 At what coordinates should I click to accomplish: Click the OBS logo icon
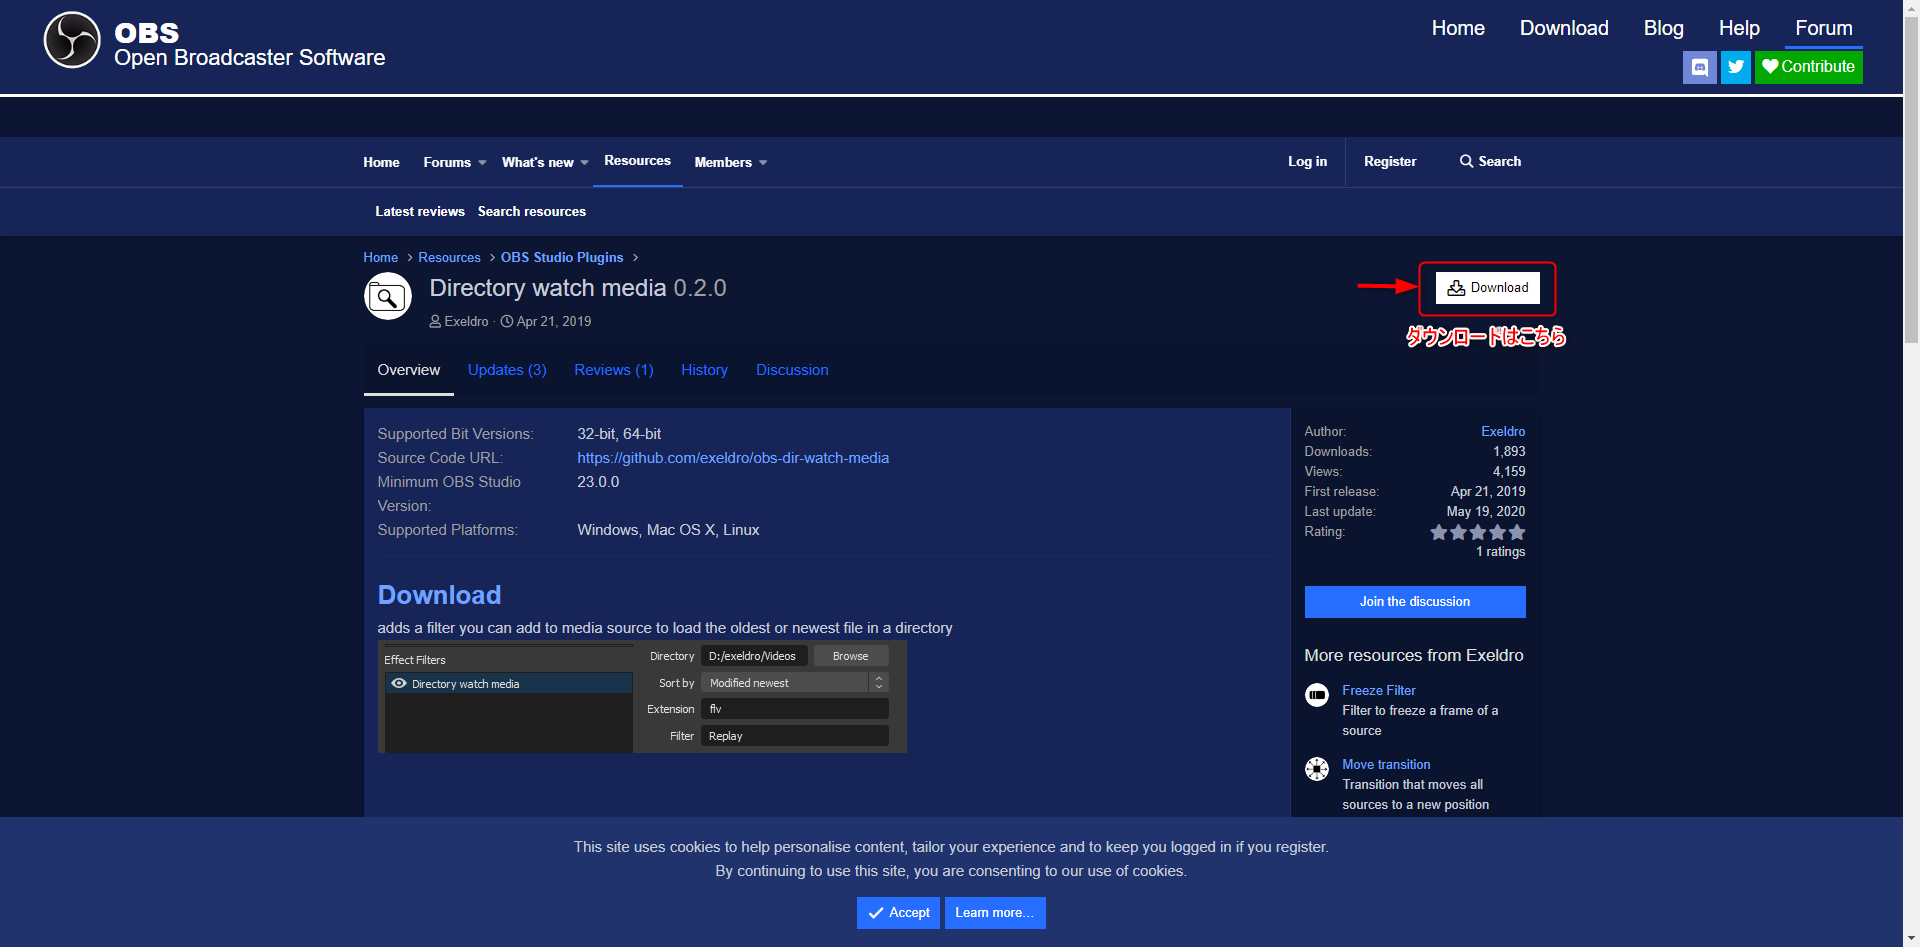pos(72,41)
